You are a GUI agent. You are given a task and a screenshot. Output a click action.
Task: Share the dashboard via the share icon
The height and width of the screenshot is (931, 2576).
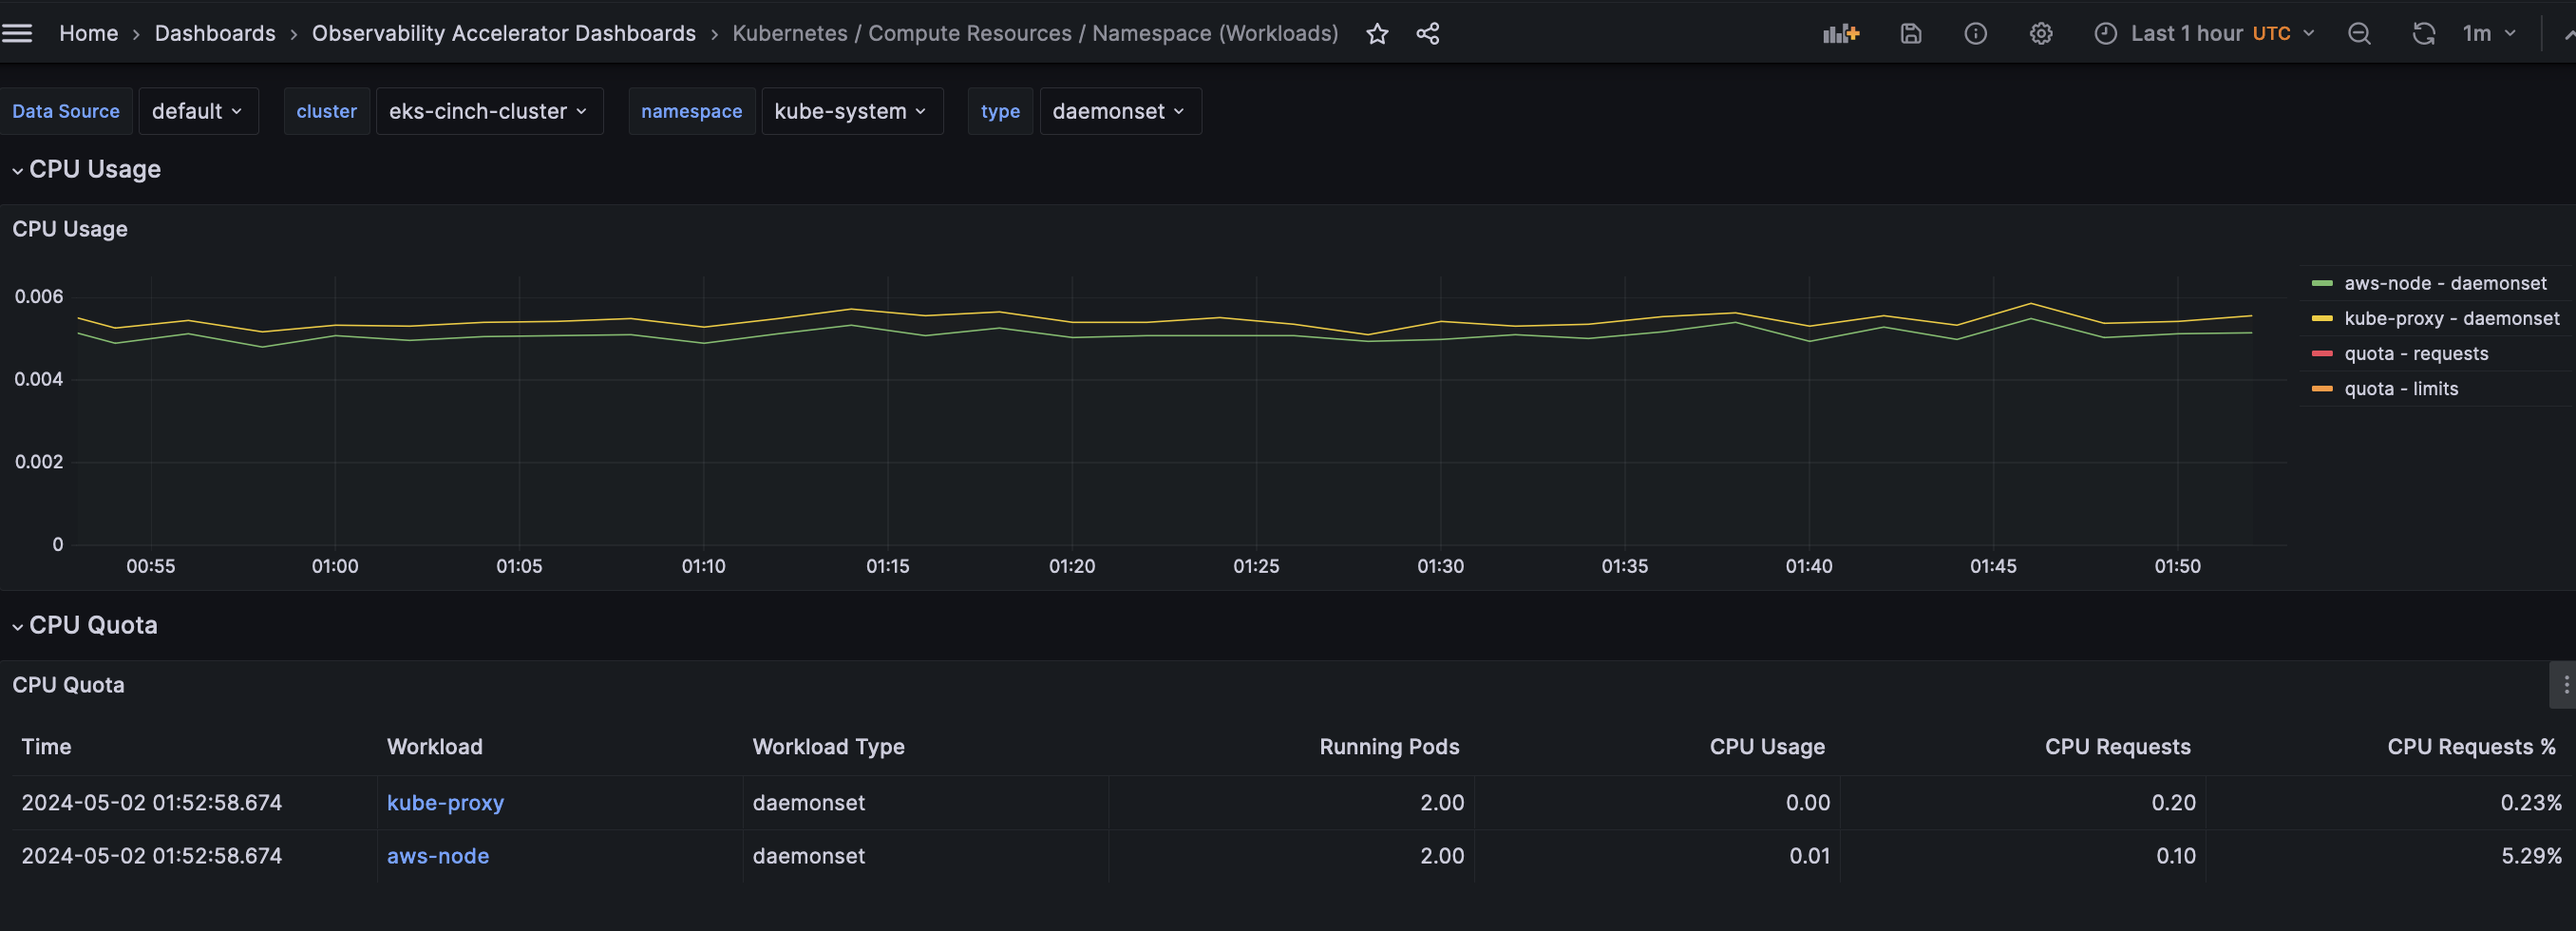[x=1428, y=33]
